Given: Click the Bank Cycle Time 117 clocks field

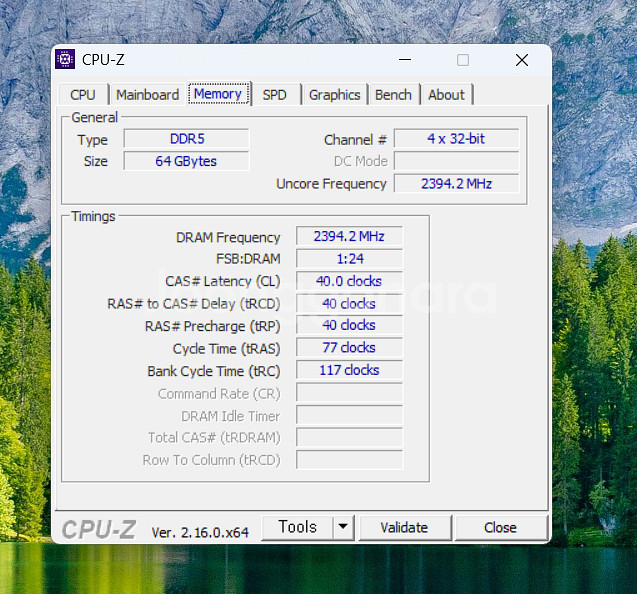Looking at the screenshot, I should [349, 370].
